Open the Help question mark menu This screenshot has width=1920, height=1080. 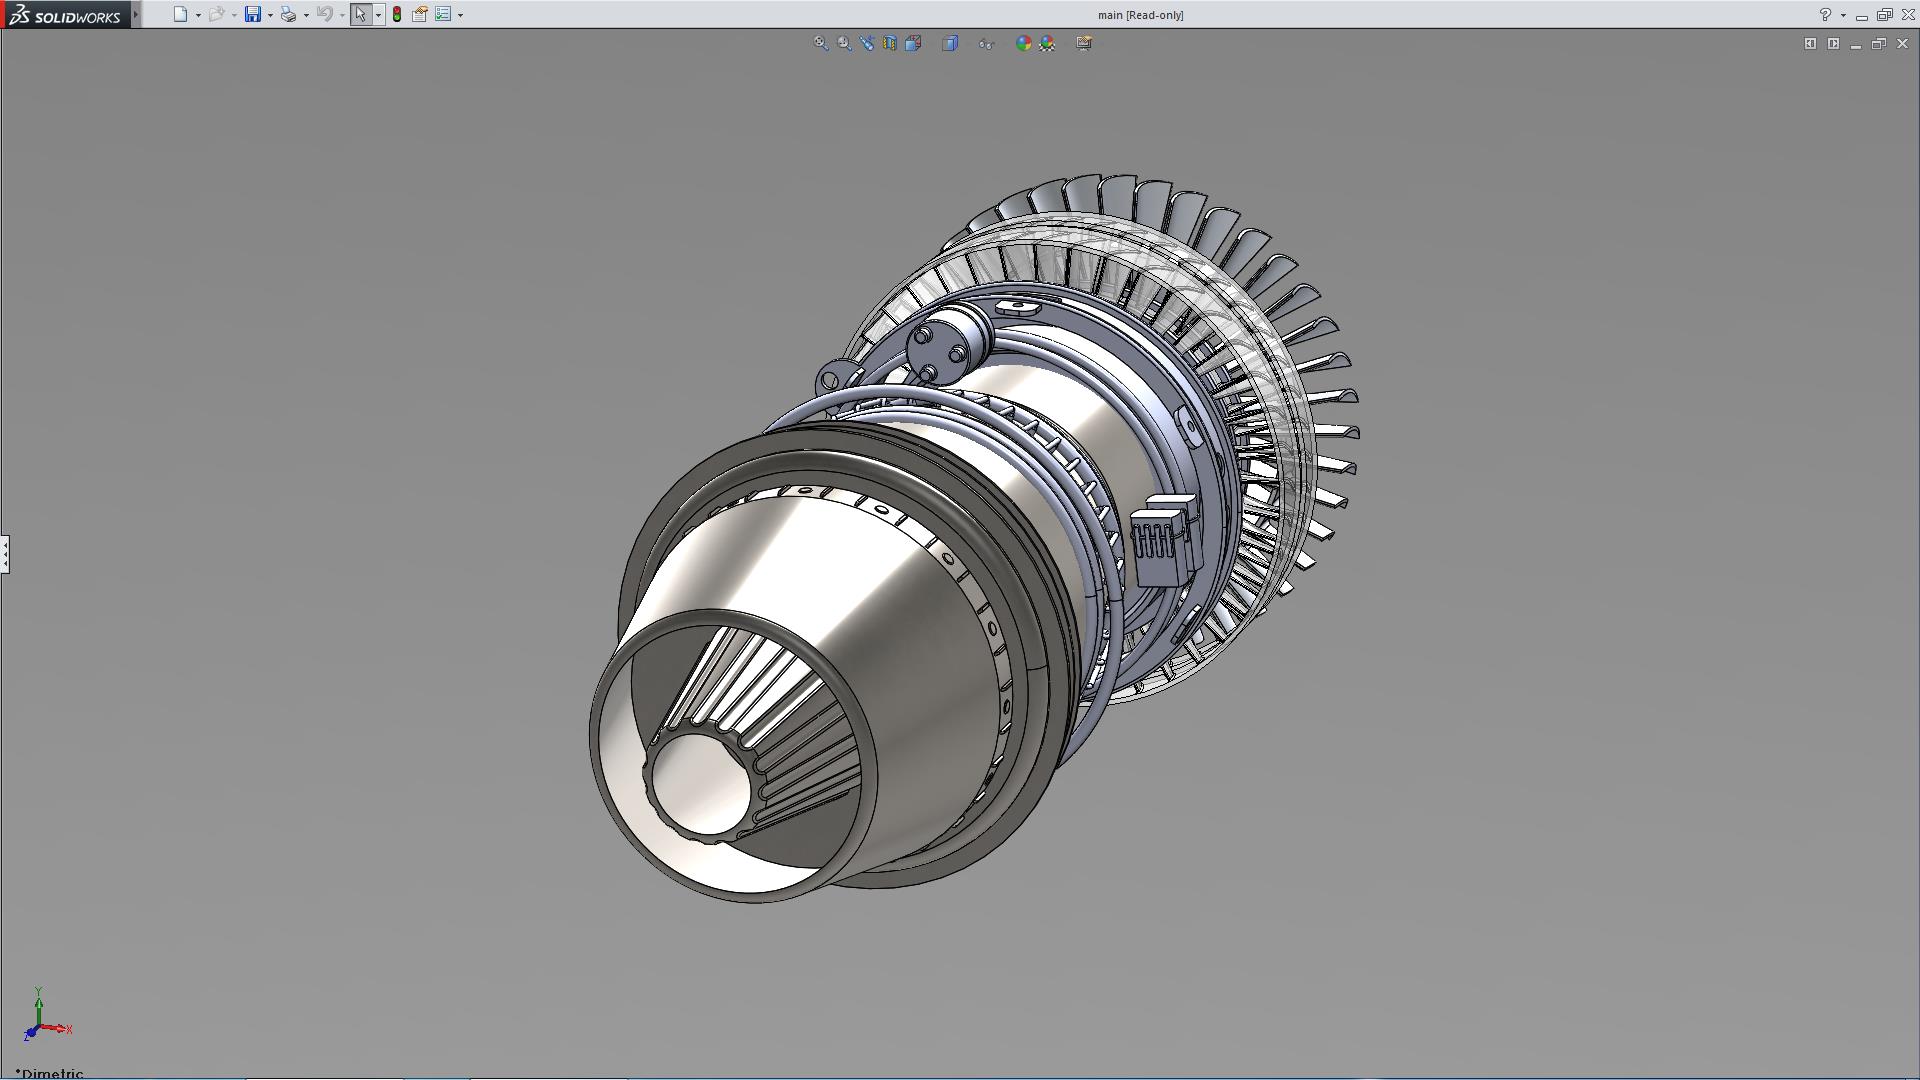point(1825,15)
